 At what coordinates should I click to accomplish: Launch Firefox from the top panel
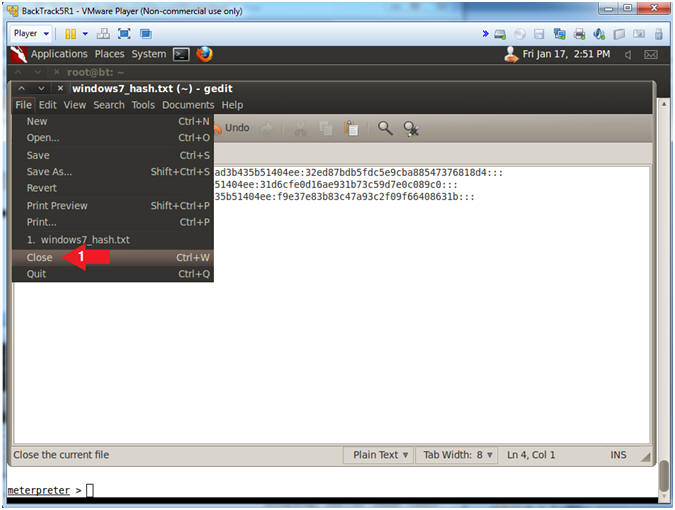[204, 54]
